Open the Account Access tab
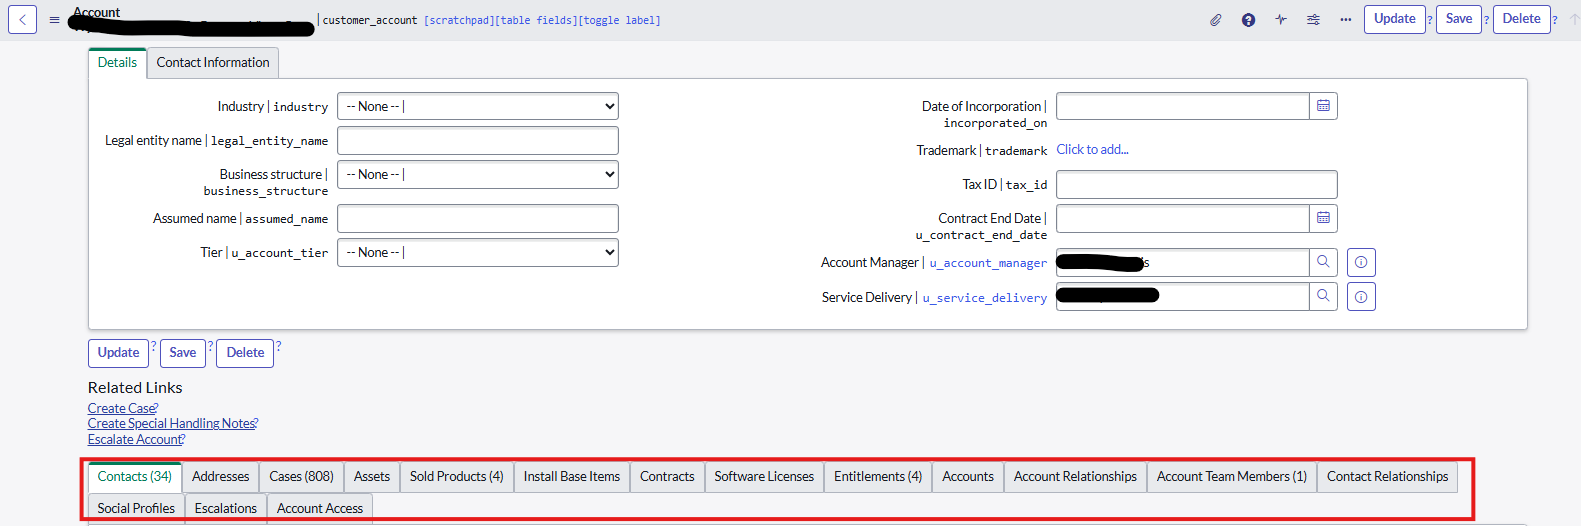 click(x=320, y=508)
